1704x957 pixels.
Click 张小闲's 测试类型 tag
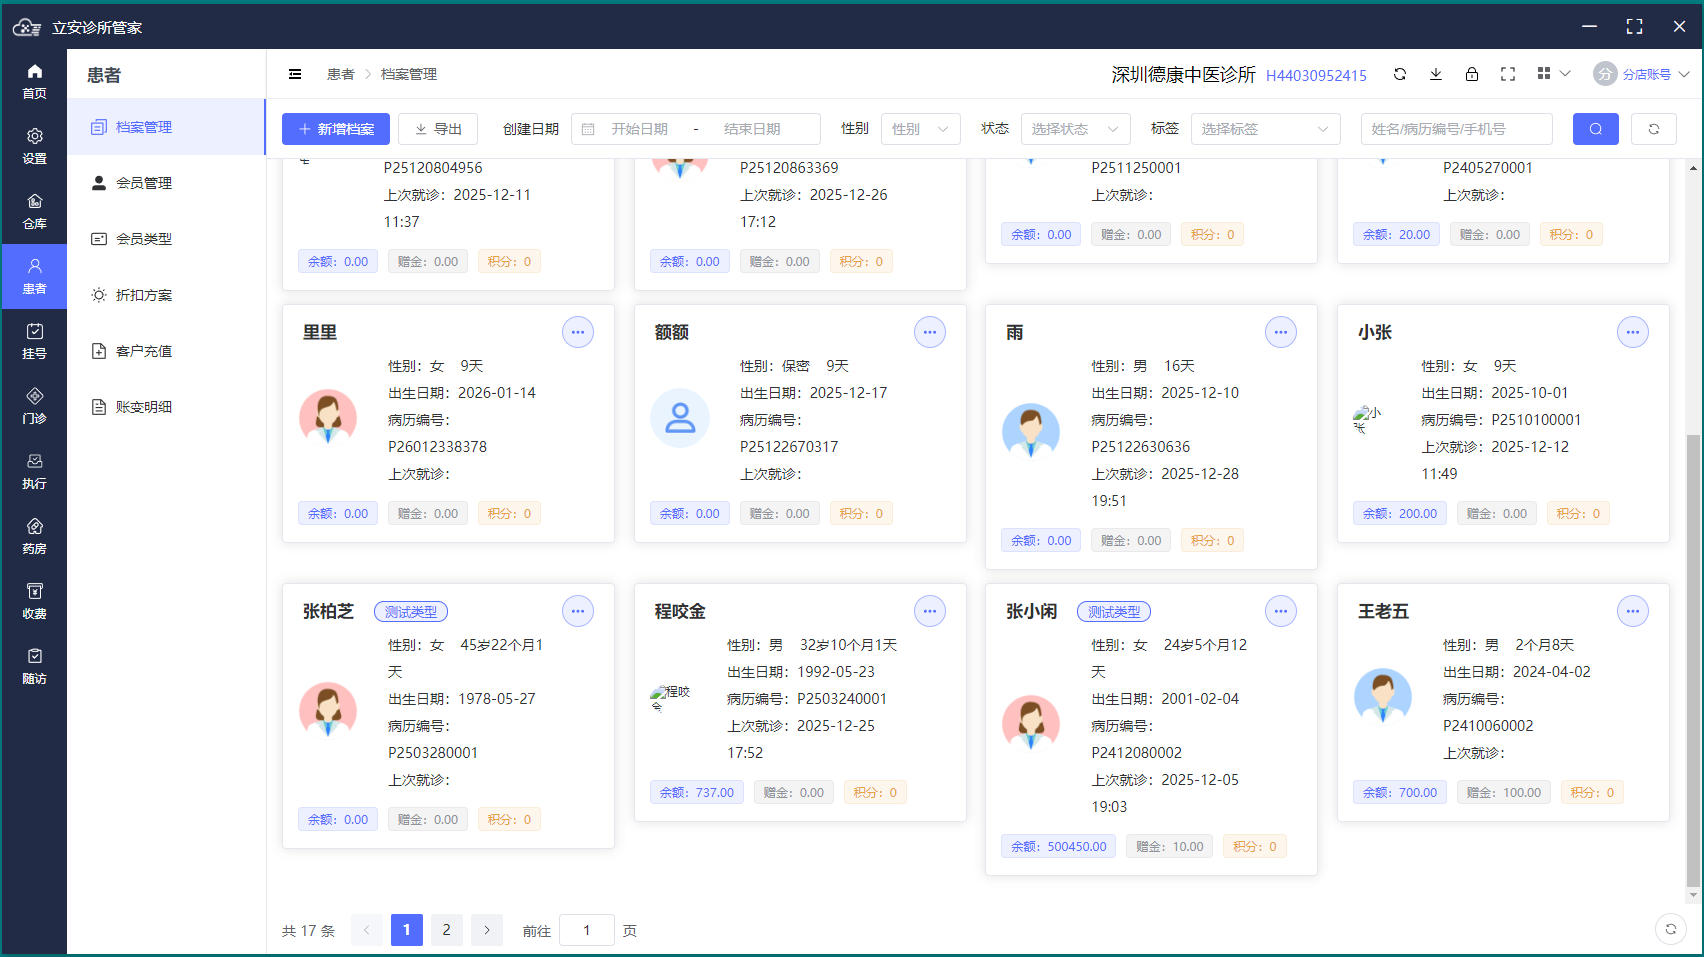(x=1114, y=612)
